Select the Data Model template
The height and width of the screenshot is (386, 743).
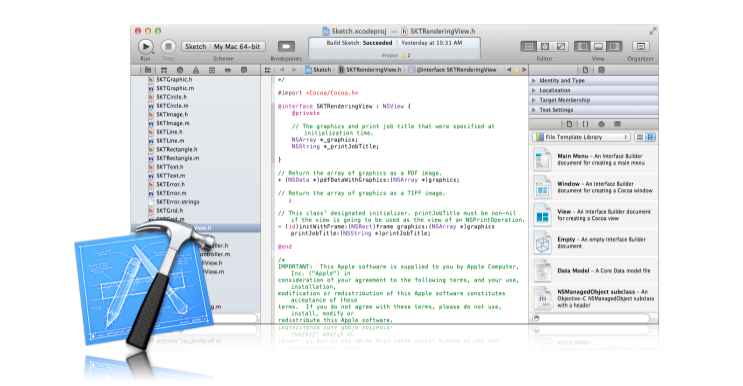click(593, 270)
